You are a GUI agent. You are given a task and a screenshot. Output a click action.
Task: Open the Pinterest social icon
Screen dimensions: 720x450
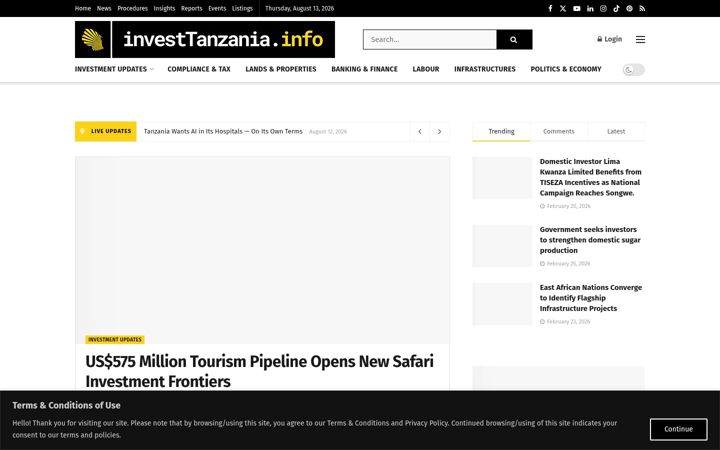pyautogui.click(x=630, y=8)
